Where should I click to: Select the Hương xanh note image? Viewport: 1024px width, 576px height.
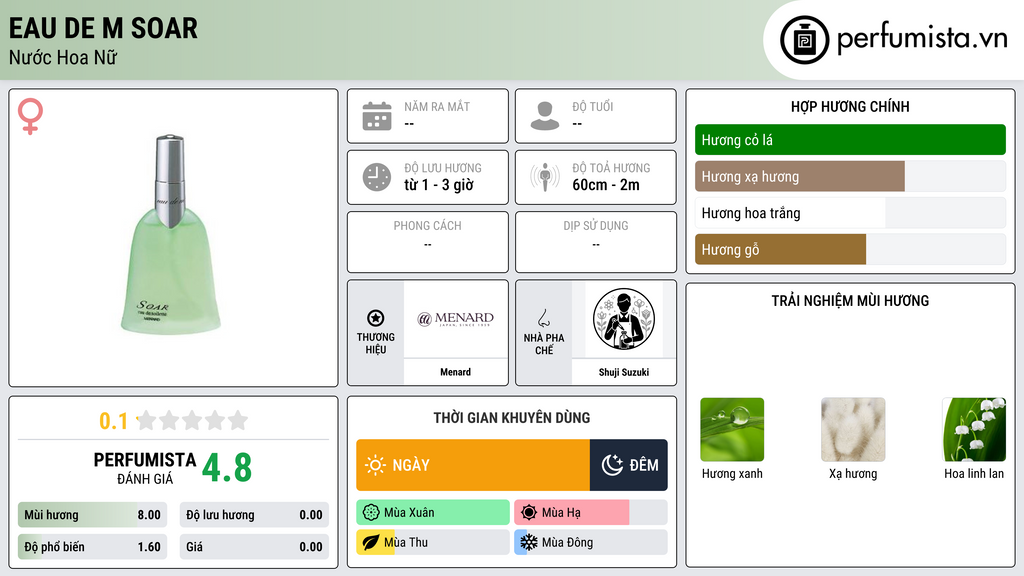[x=732, y=430]
